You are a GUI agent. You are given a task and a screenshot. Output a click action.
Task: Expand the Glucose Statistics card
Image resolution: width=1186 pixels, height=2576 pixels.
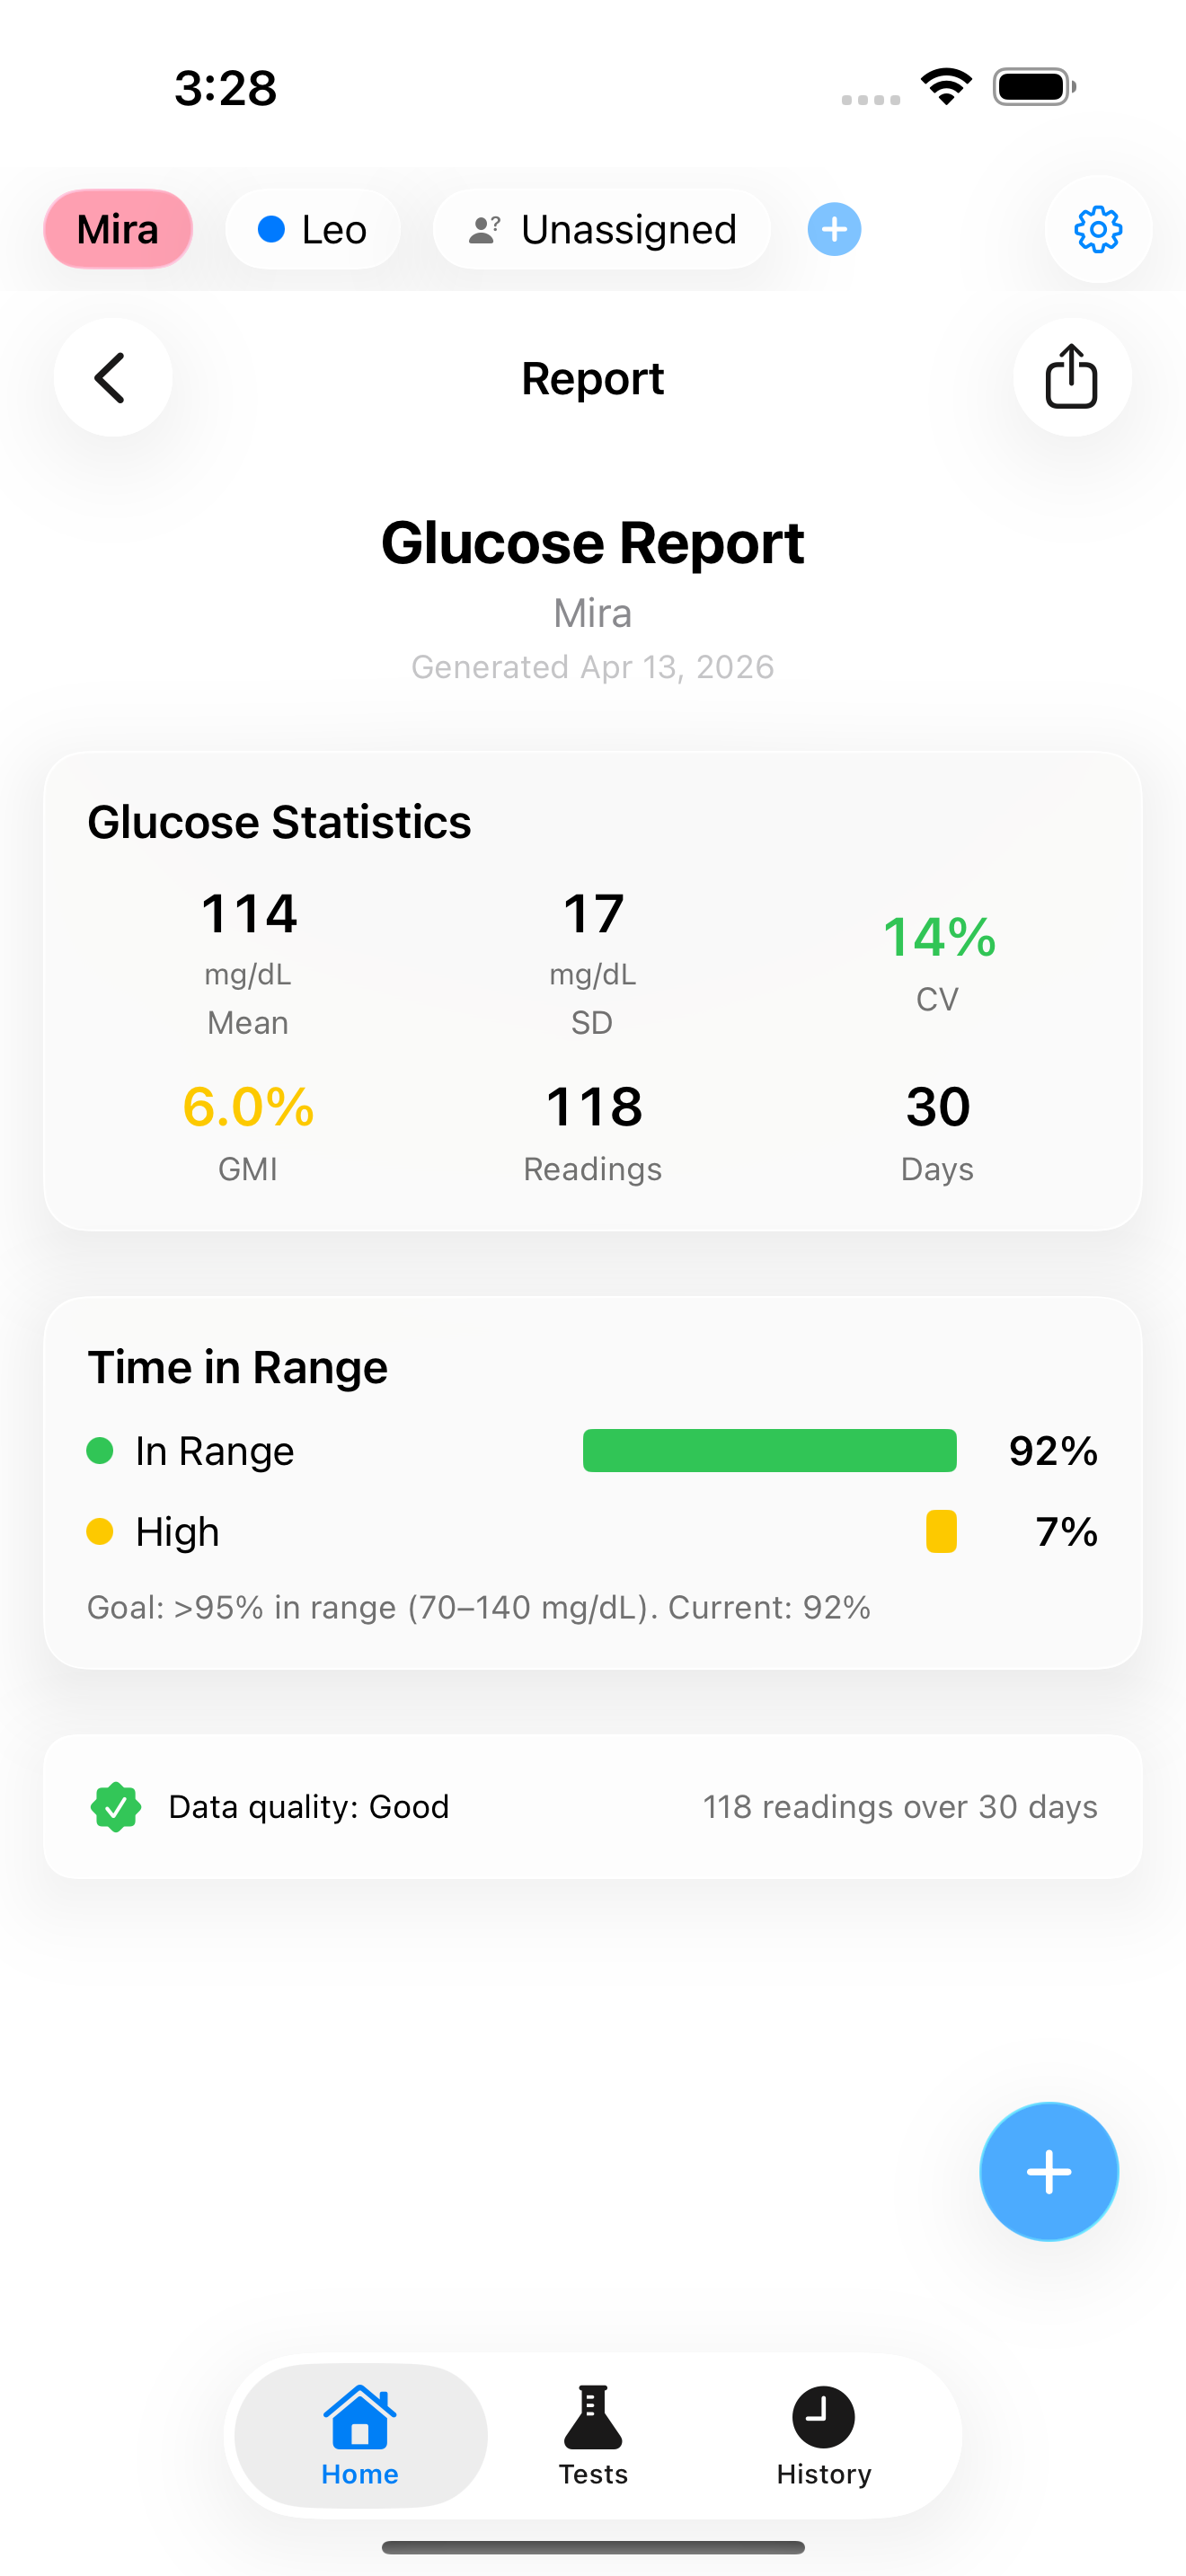[592, 994]
